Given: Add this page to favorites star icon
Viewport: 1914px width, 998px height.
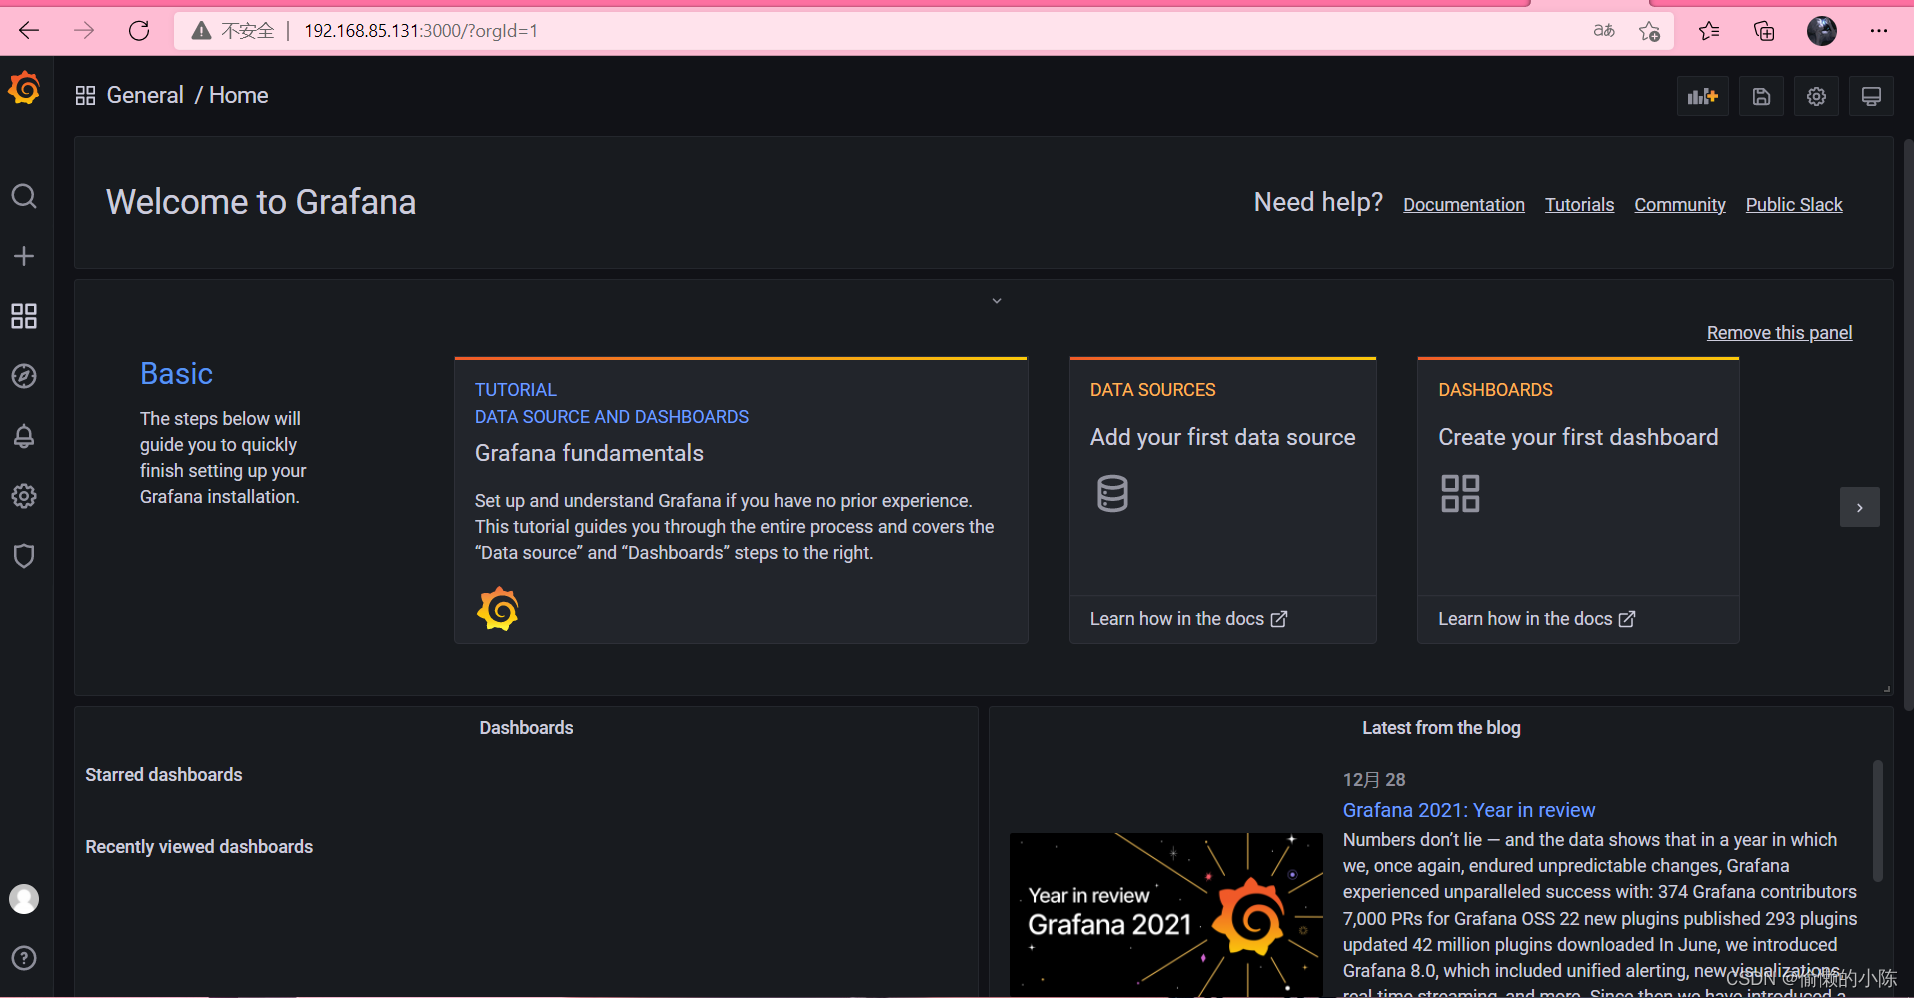Looking at the screenshot, I should coord(1650,31).
